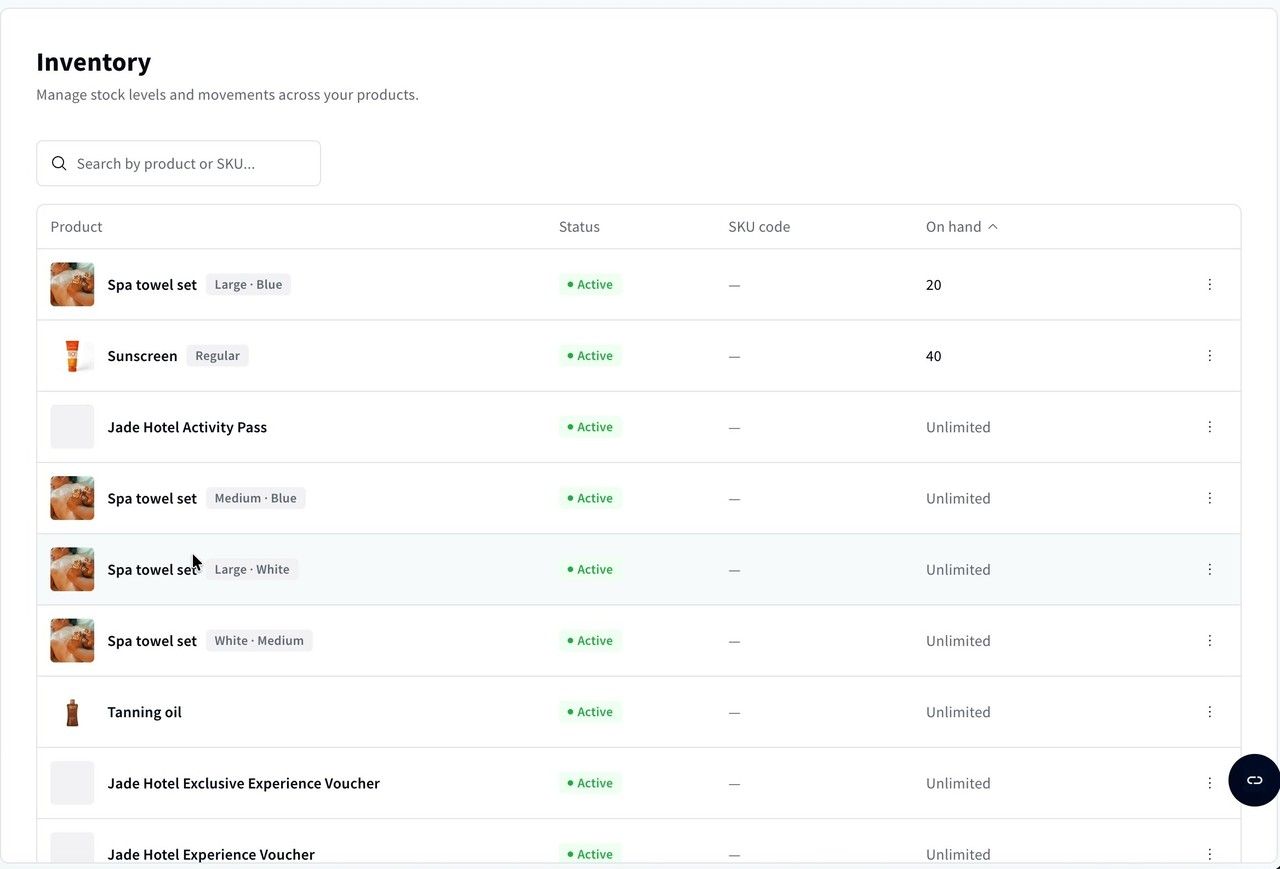
Task: Click the Regular variant tag on Sunscreen
Action: pyautogui.click(x=217, y=356)
